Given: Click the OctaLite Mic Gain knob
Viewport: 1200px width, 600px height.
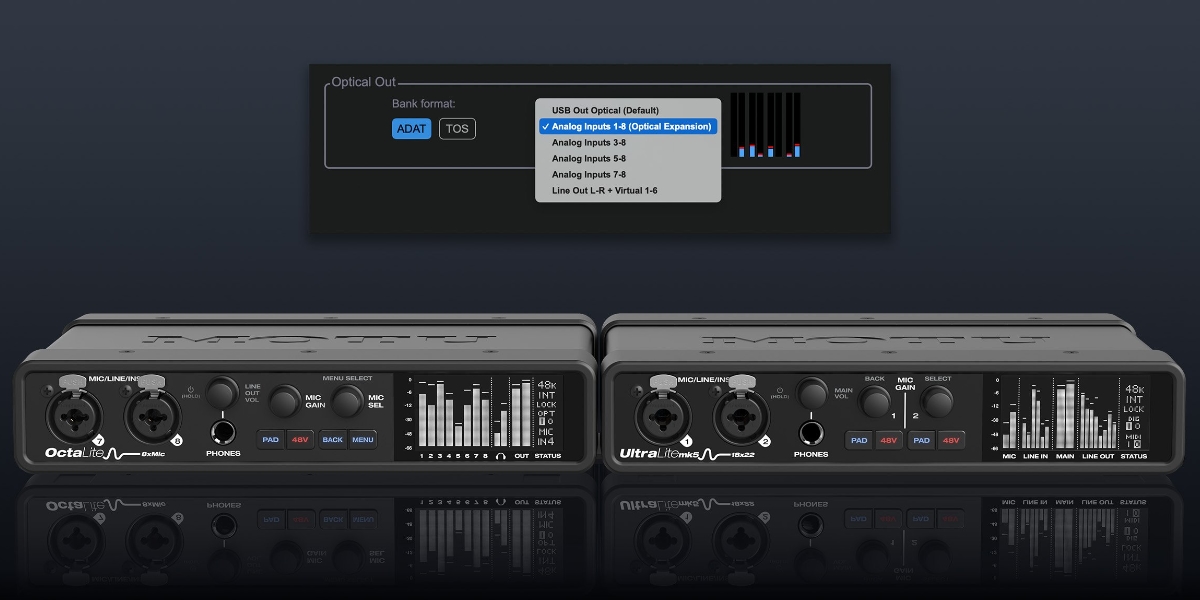Looking at the screenshot, I should 286,401.
